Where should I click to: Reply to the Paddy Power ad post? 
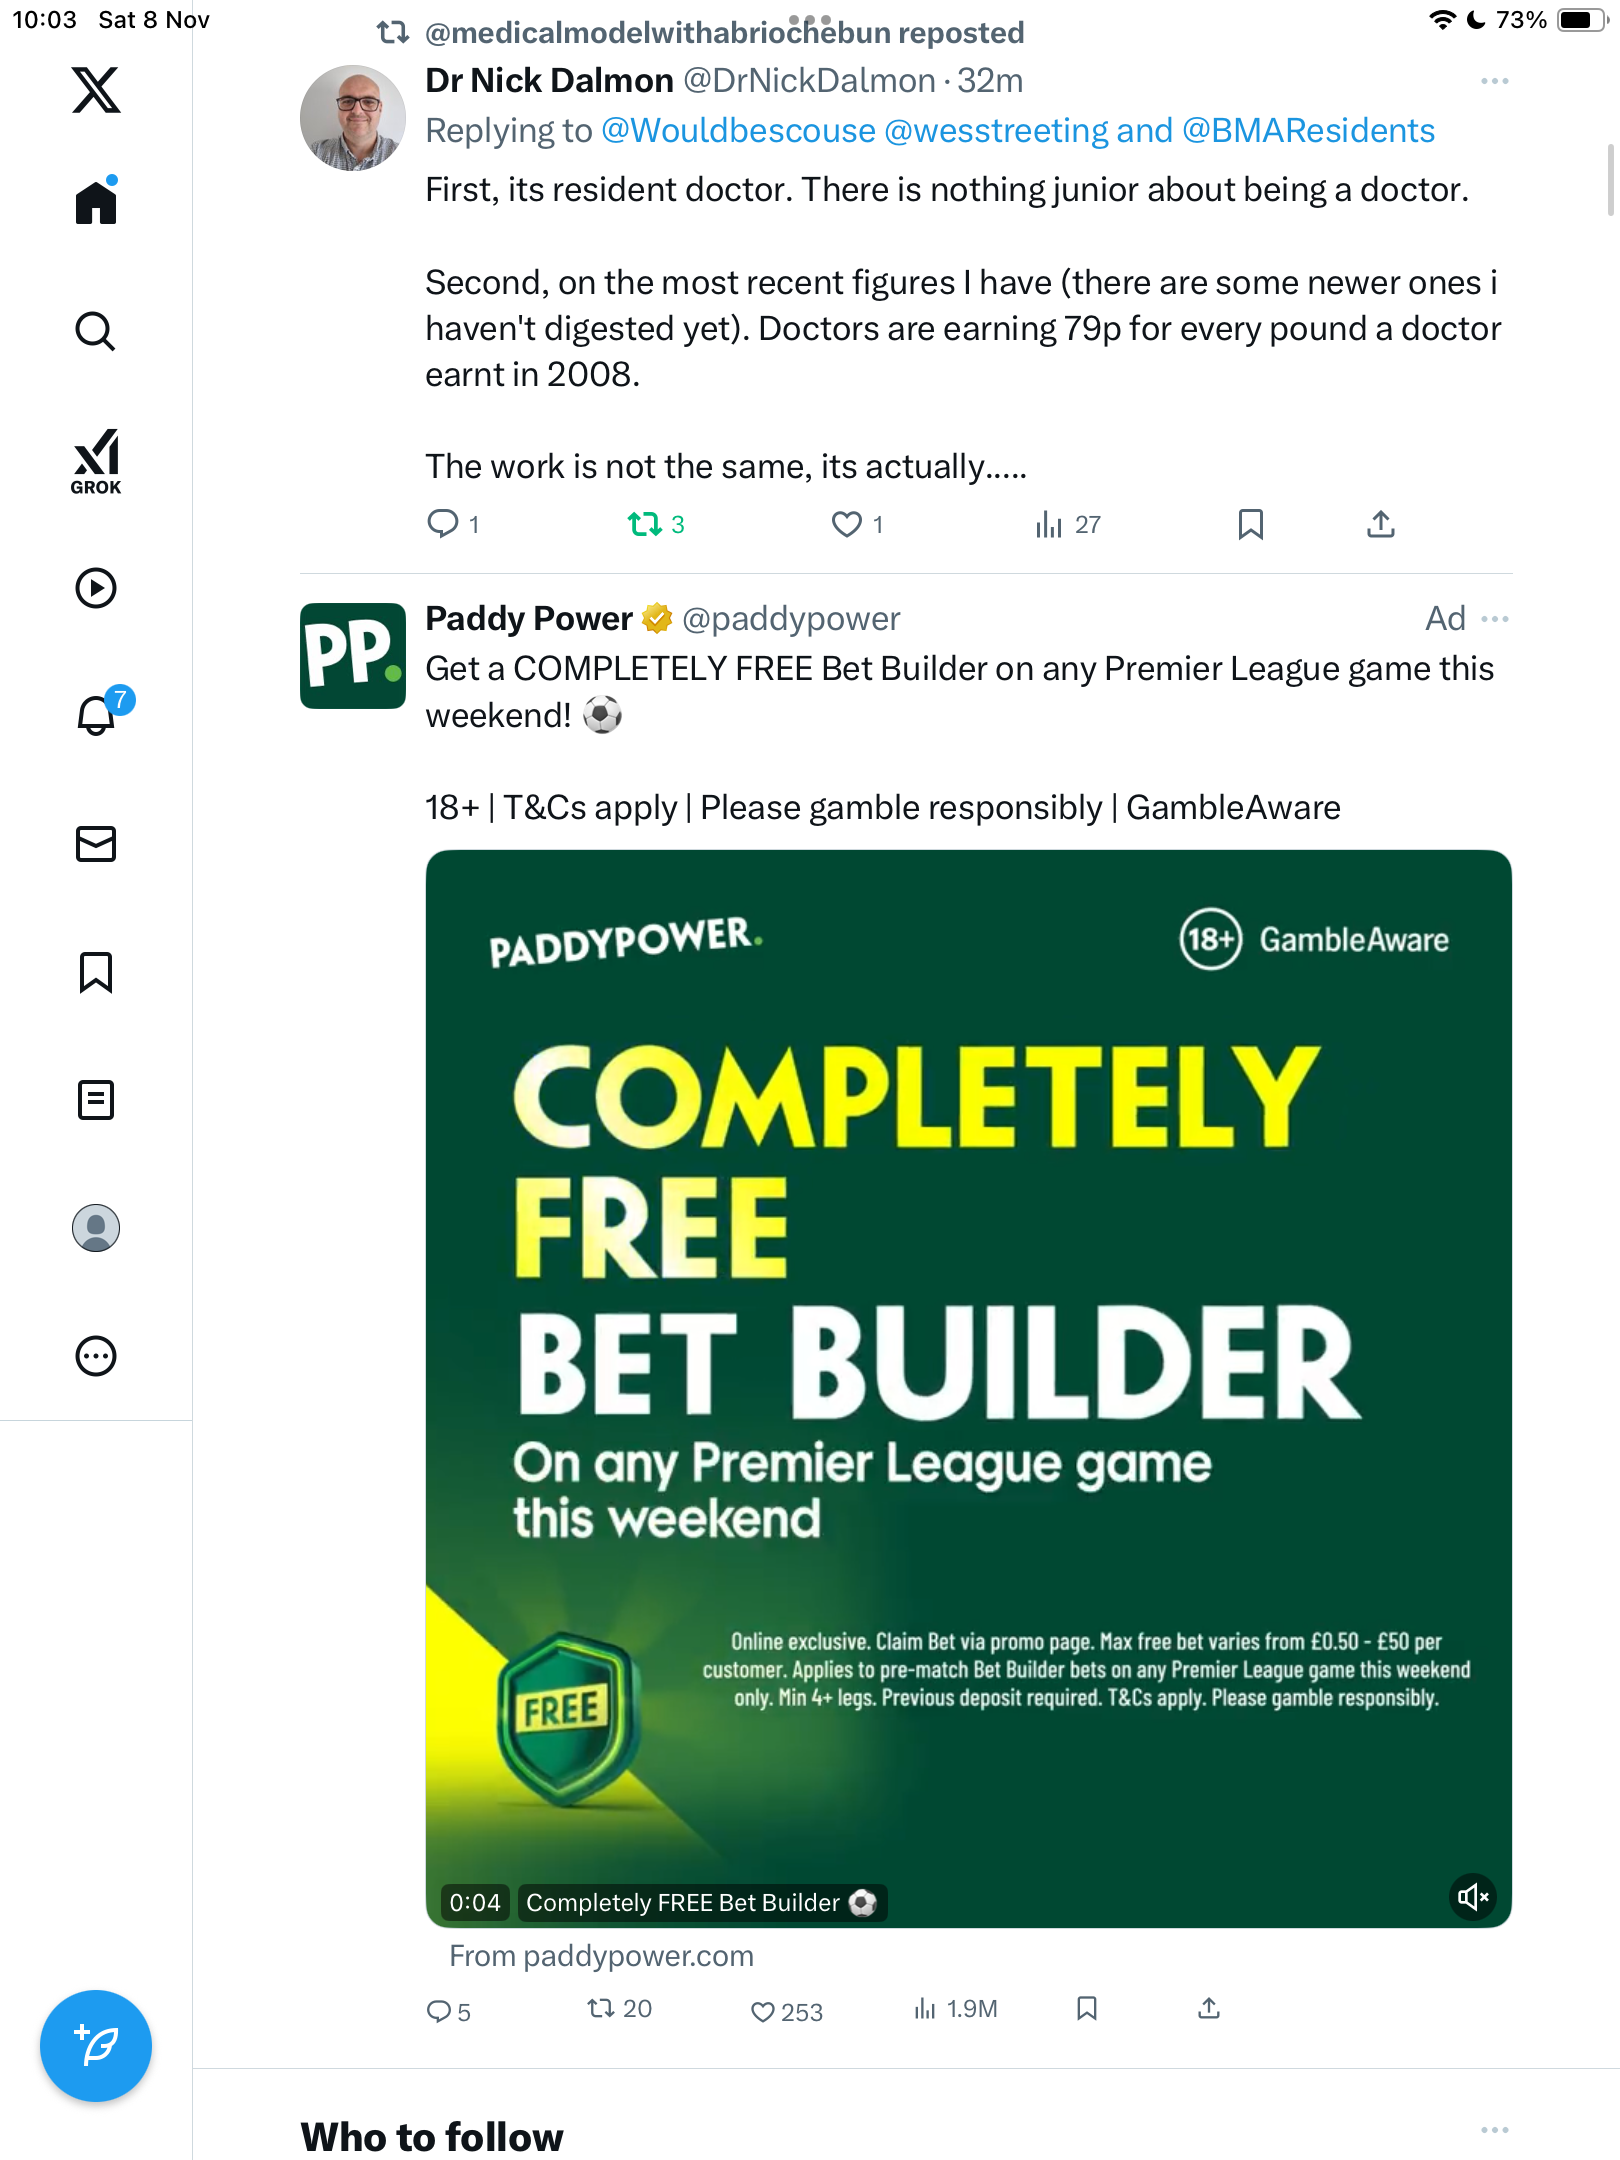pos(439,2011)
